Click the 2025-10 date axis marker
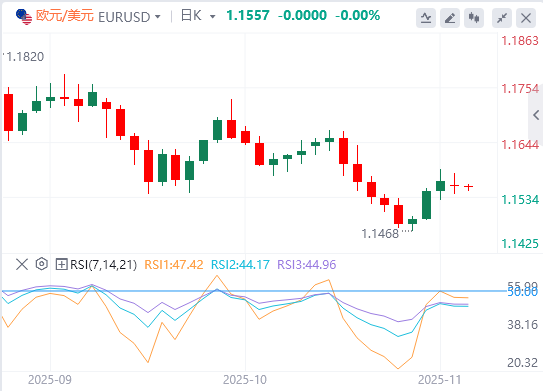 click(x=245, y=380)
